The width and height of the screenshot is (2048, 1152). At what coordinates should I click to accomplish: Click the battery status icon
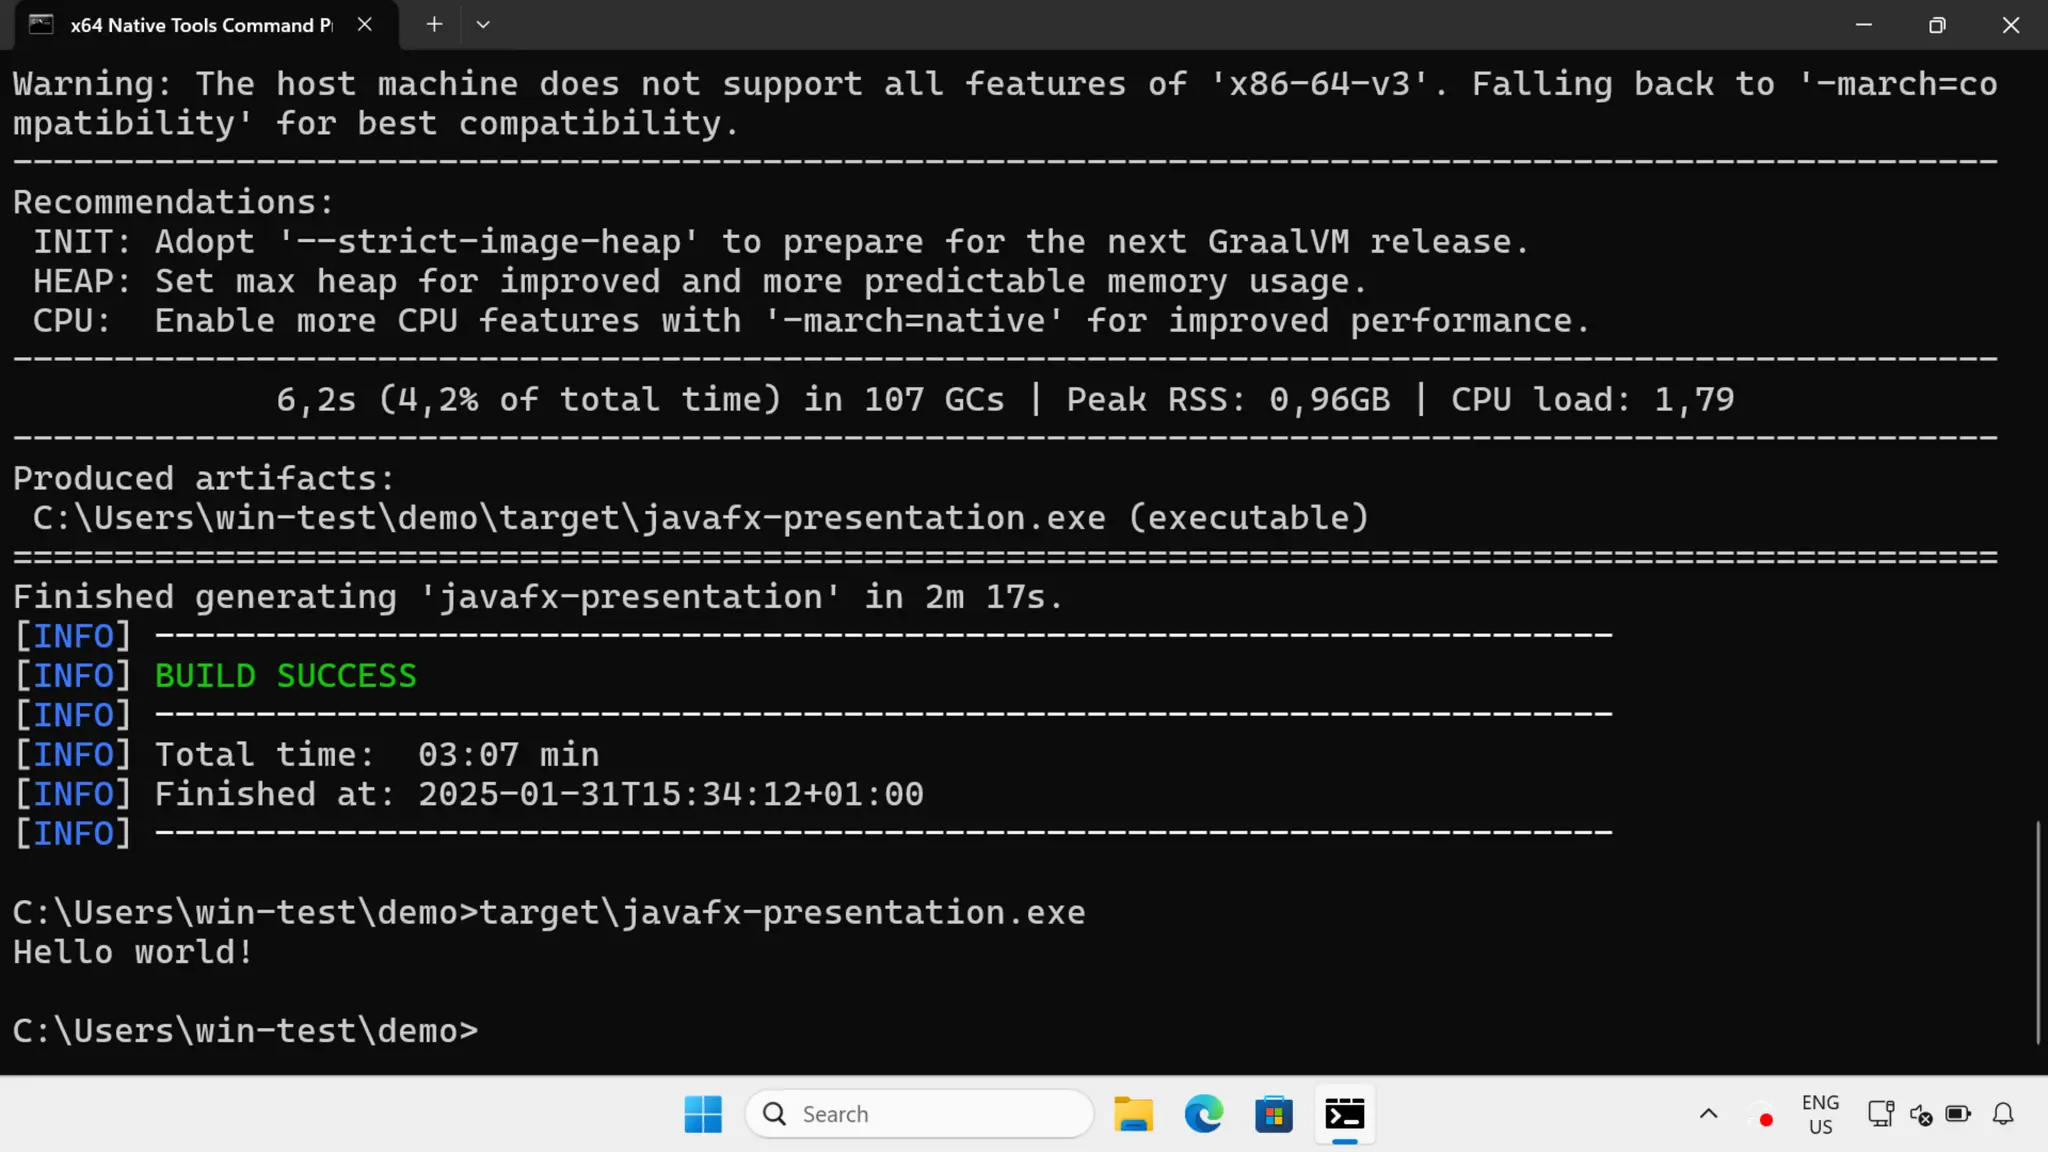pyautogui.click(x=1958, y=1114)
